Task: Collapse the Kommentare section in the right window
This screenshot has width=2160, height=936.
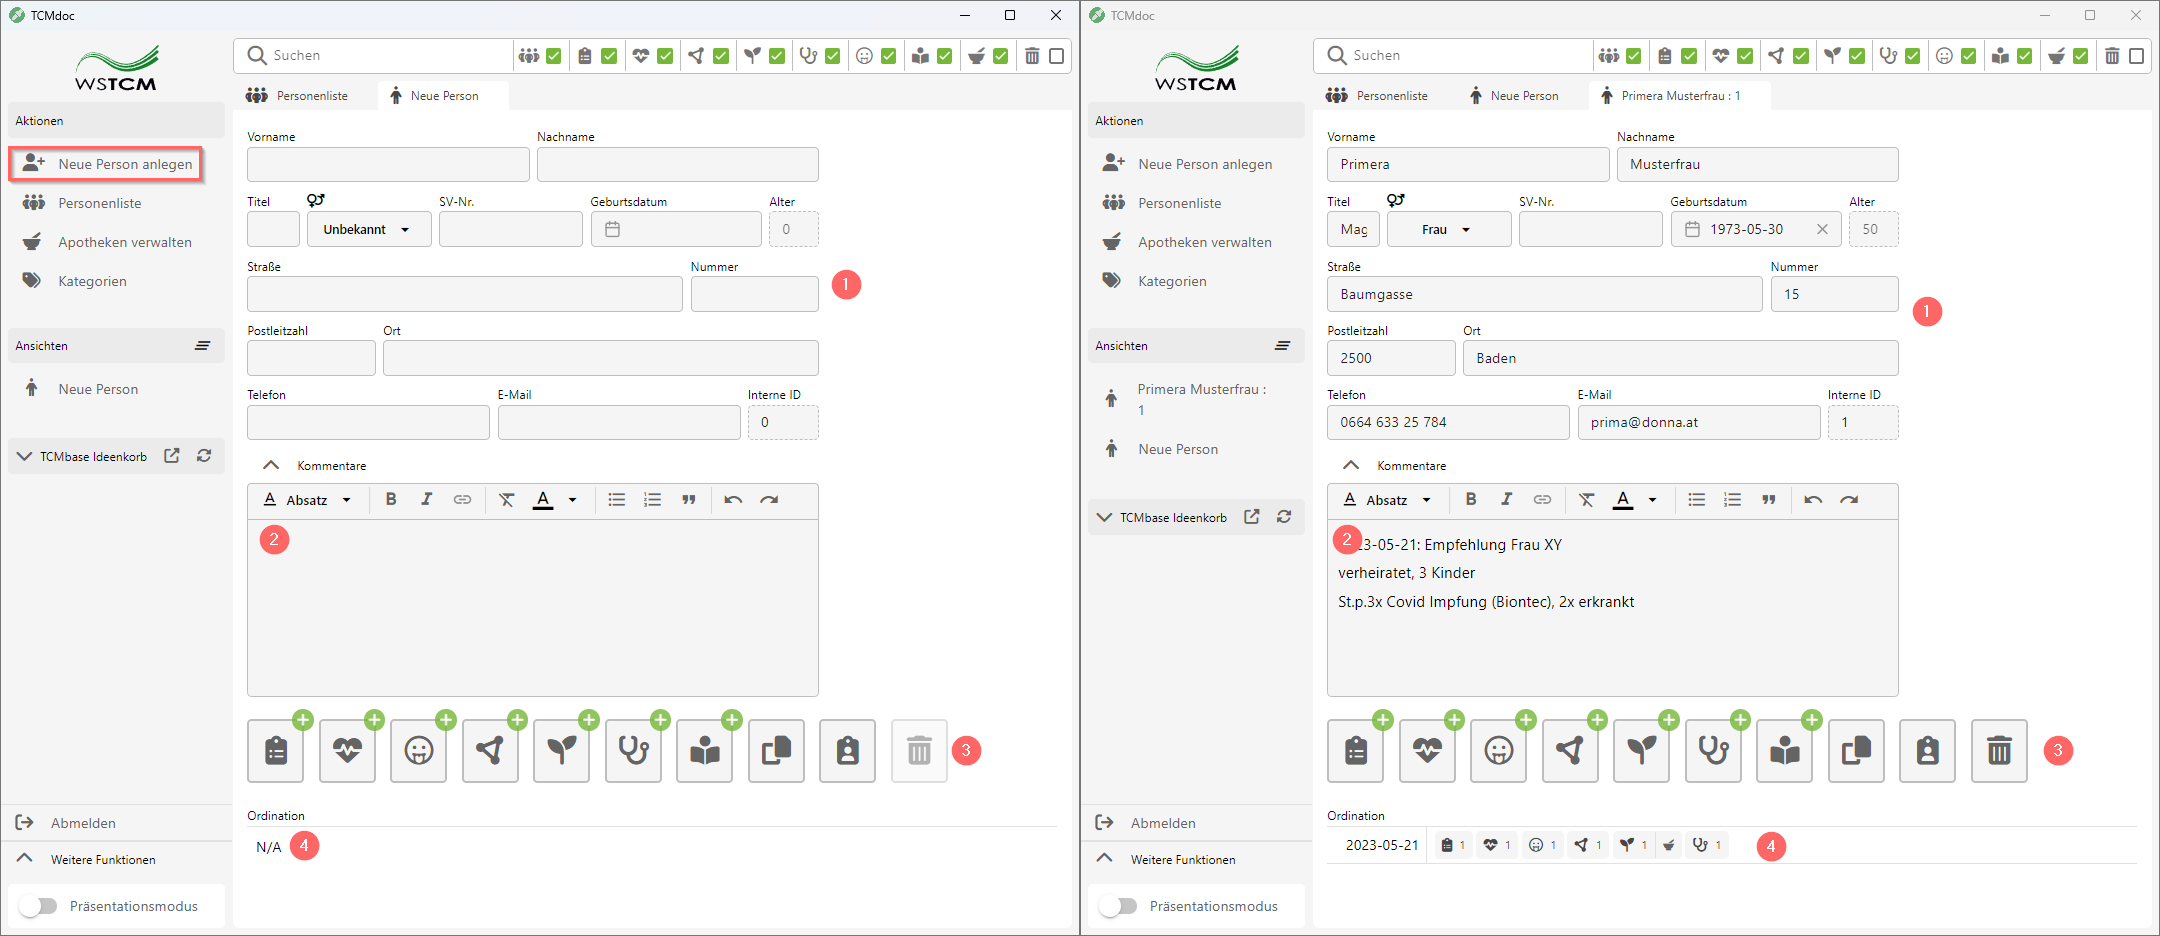Action: 1350,466
